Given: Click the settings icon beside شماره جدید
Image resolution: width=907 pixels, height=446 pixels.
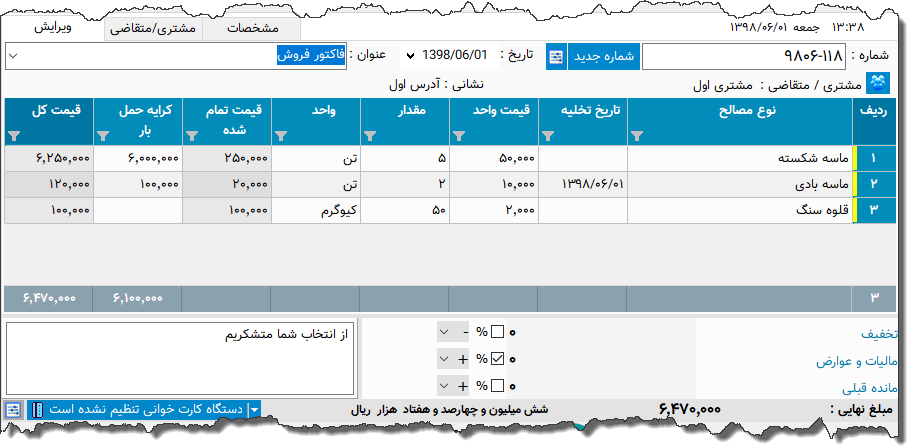Looking at the screenshot, I should (556, 57).
